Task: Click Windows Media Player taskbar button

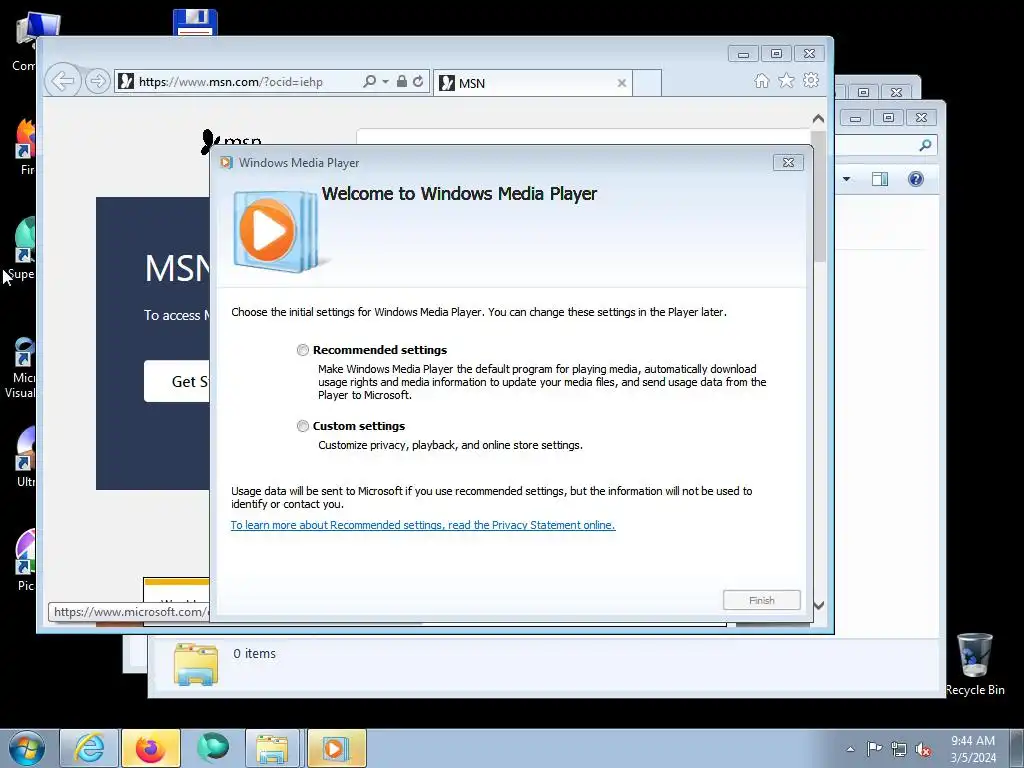Action: 336,748
